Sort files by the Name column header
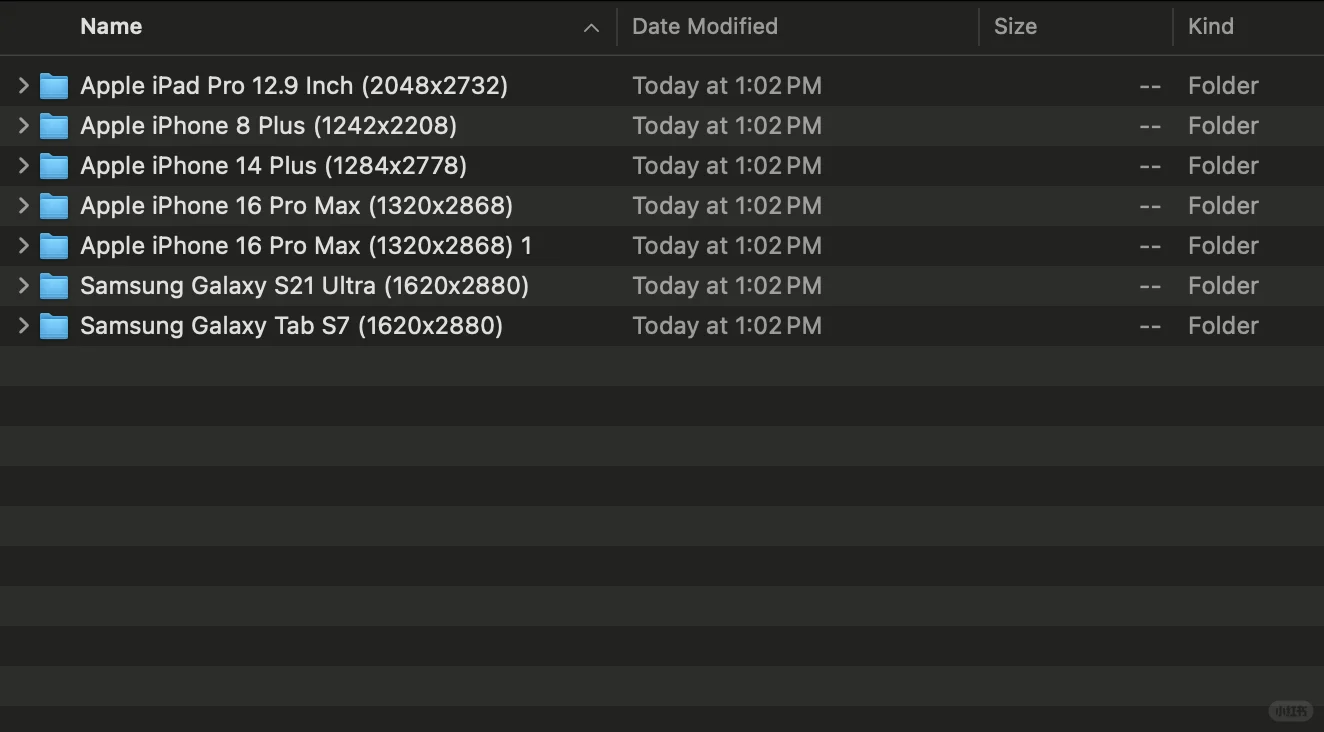1324x732 pixels. pos(111,27)
